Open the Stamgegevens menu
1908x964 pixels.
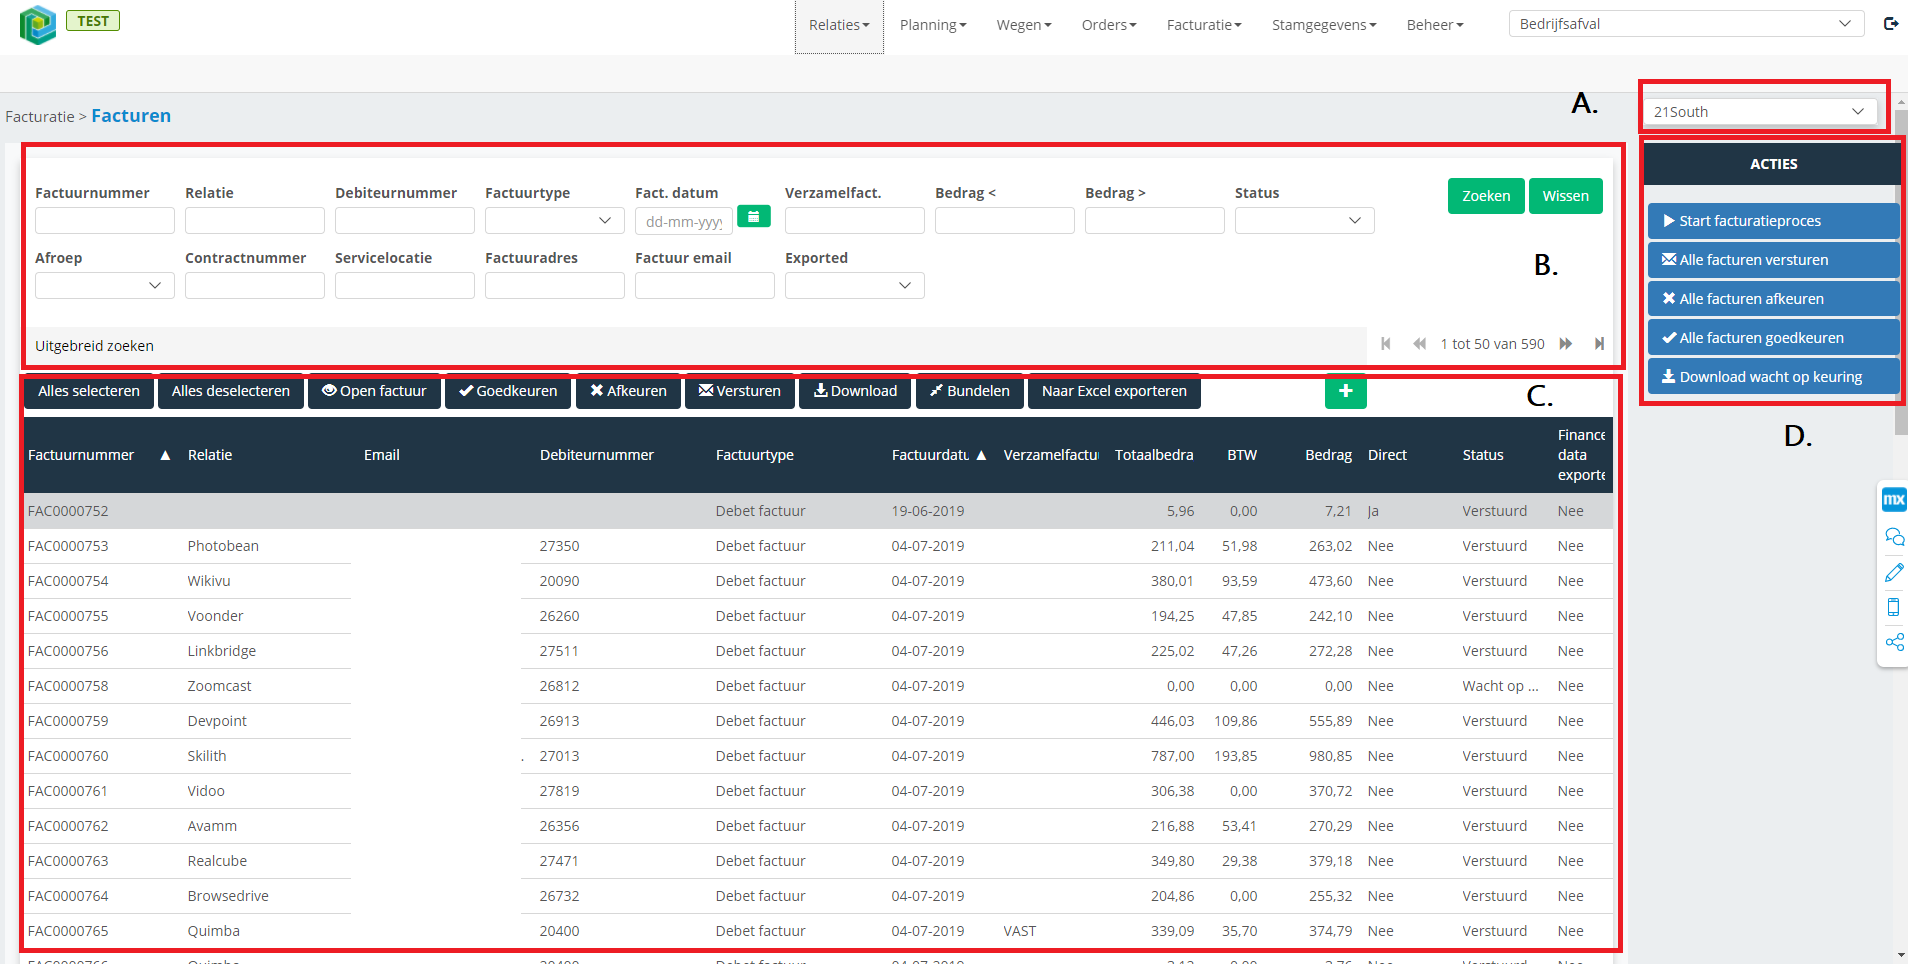(1324, 25)
